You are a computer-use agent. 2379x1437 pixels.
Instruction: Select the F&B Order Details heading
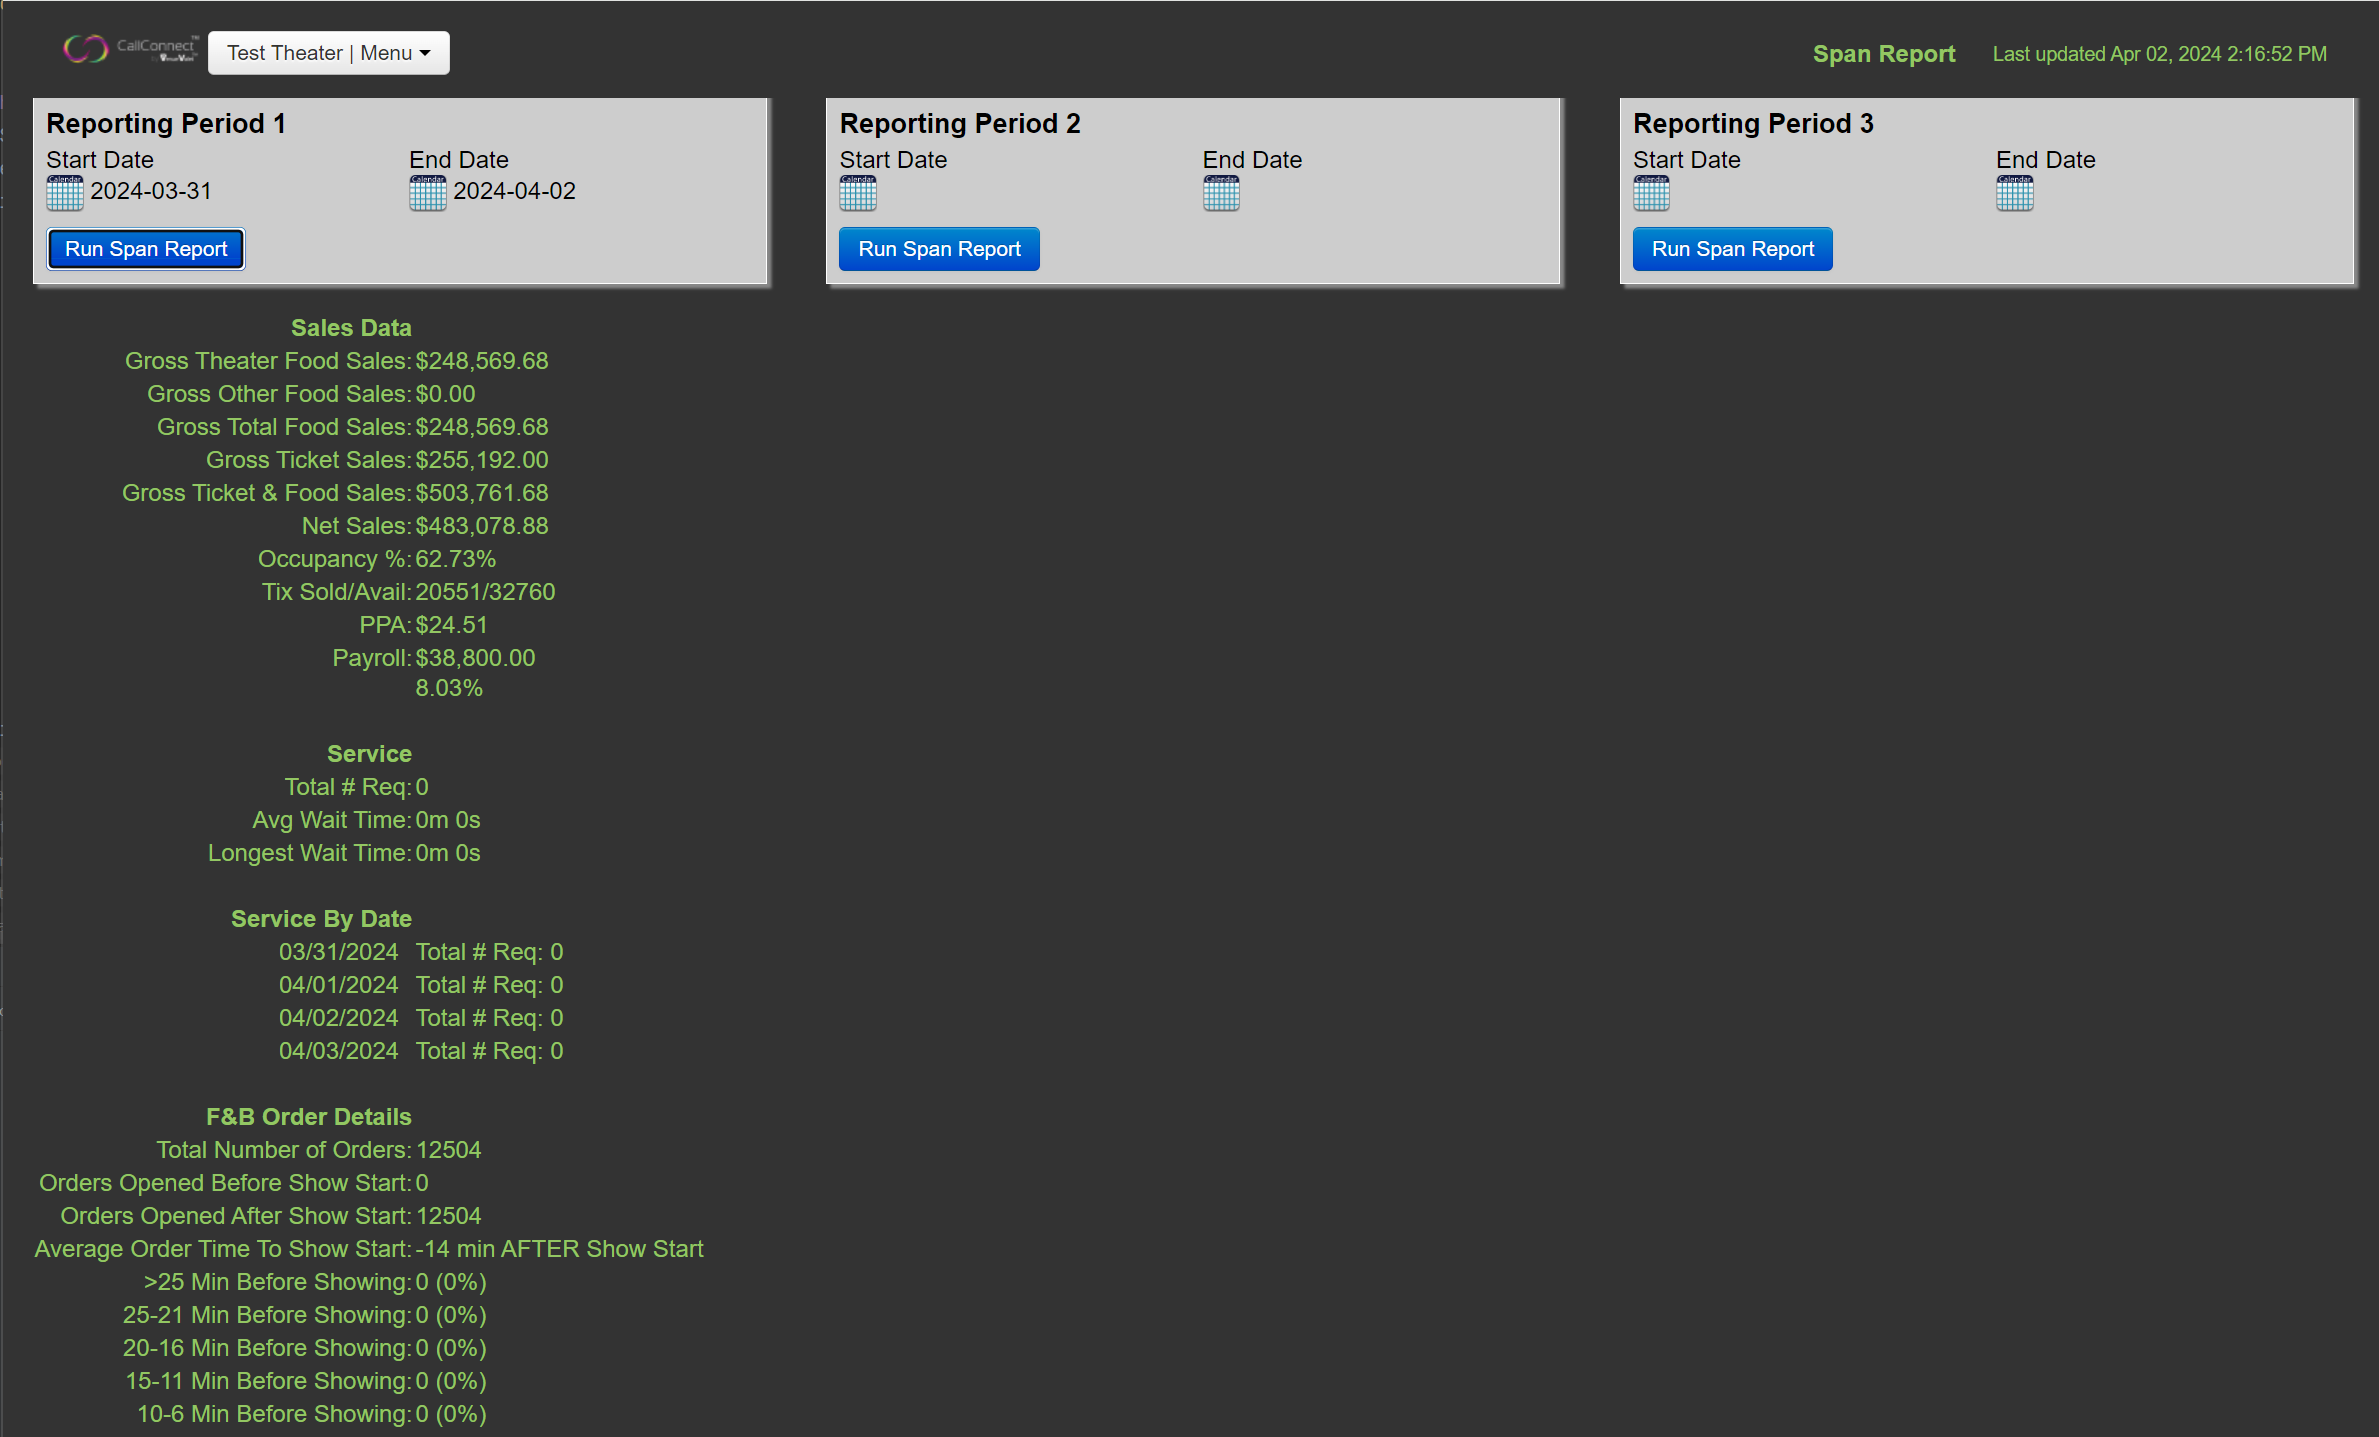tap(308, 1117)
